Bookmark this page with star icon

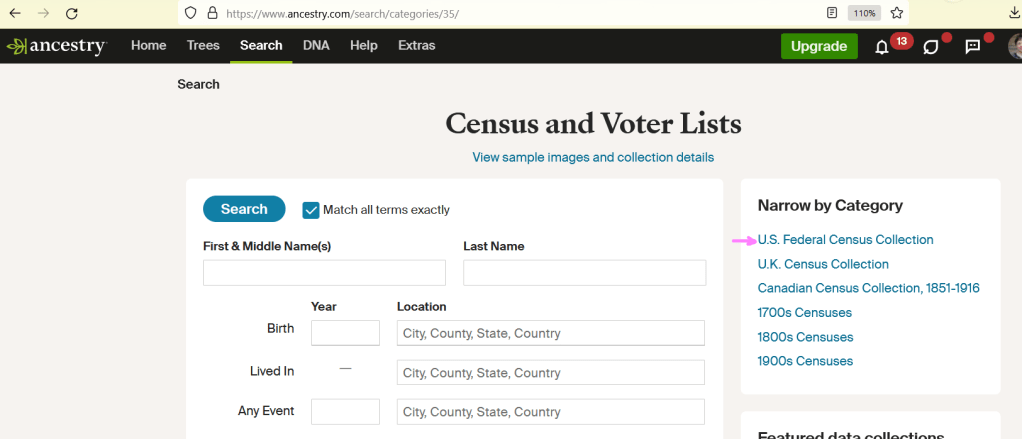(896, 14)
